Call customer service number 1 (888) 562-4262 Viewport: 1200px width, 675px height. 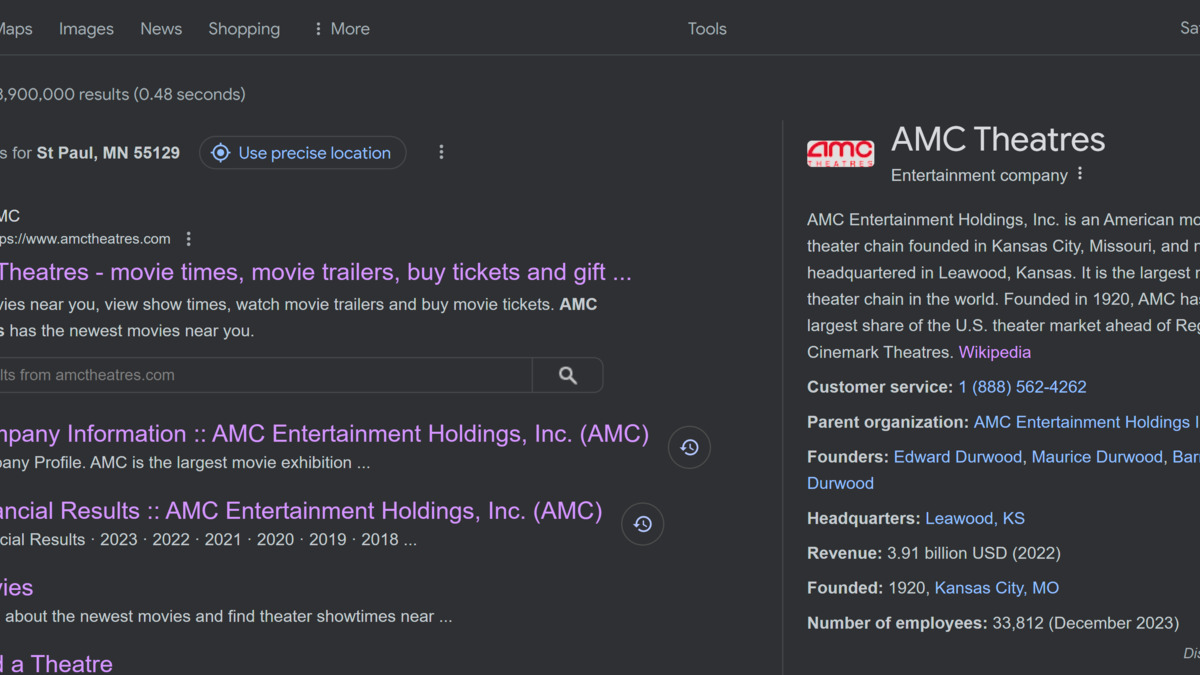pos(1022,387)
